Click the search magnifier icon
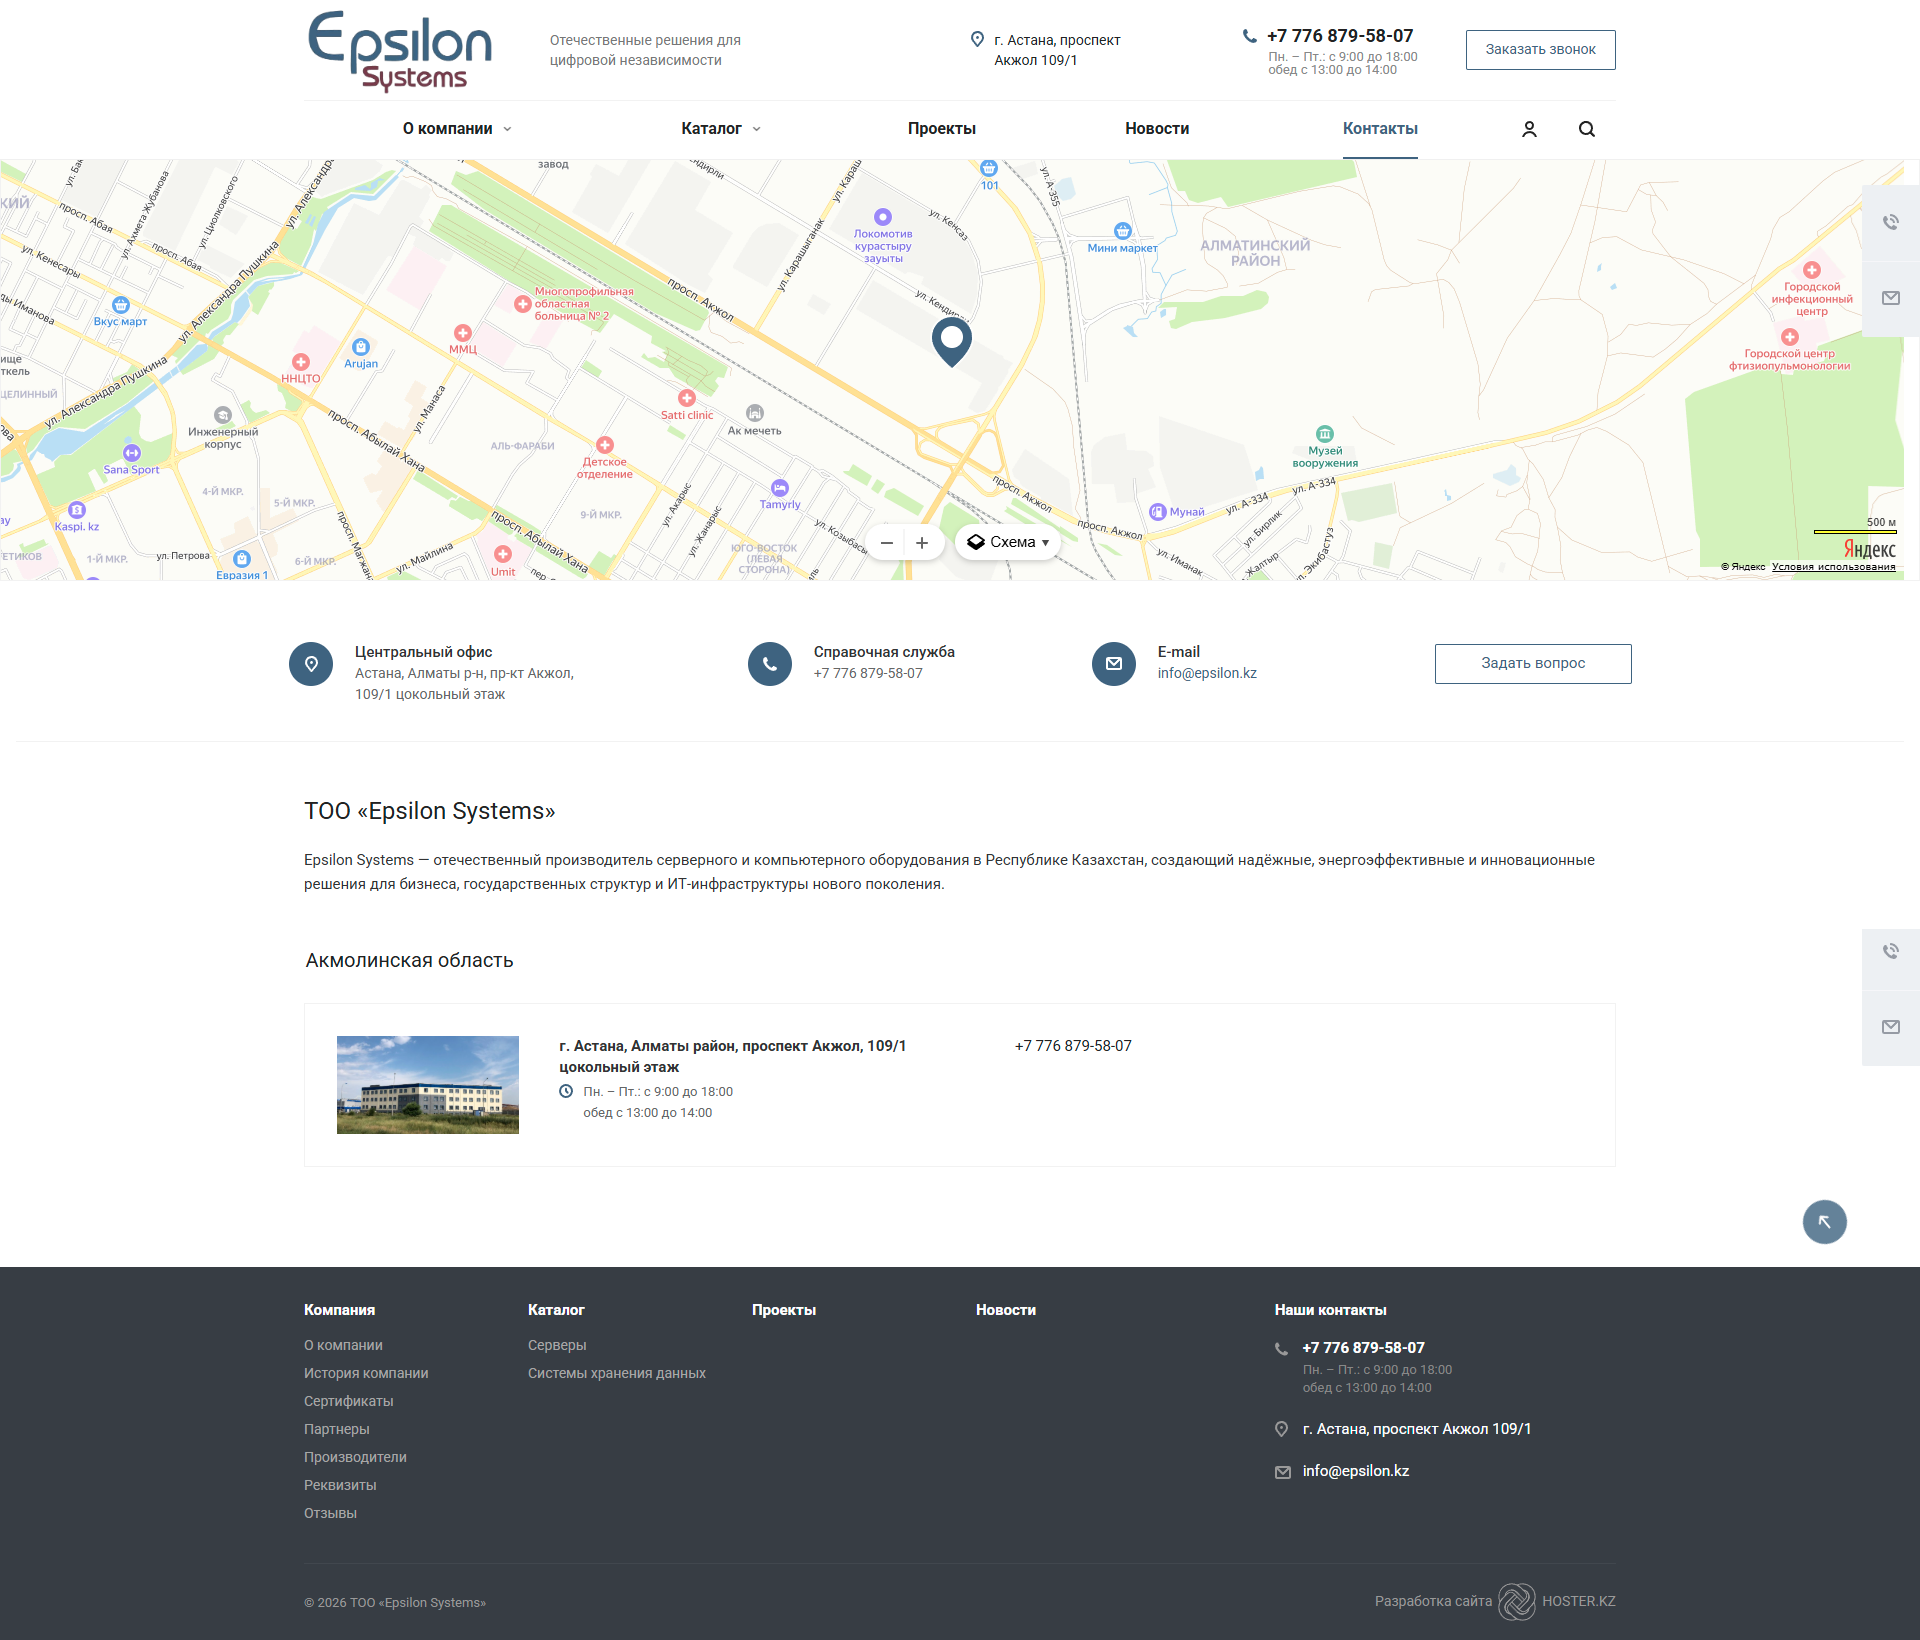Image resolution: width=1920 pixels, height=1640 pixels. click(x=1587, y=129)
